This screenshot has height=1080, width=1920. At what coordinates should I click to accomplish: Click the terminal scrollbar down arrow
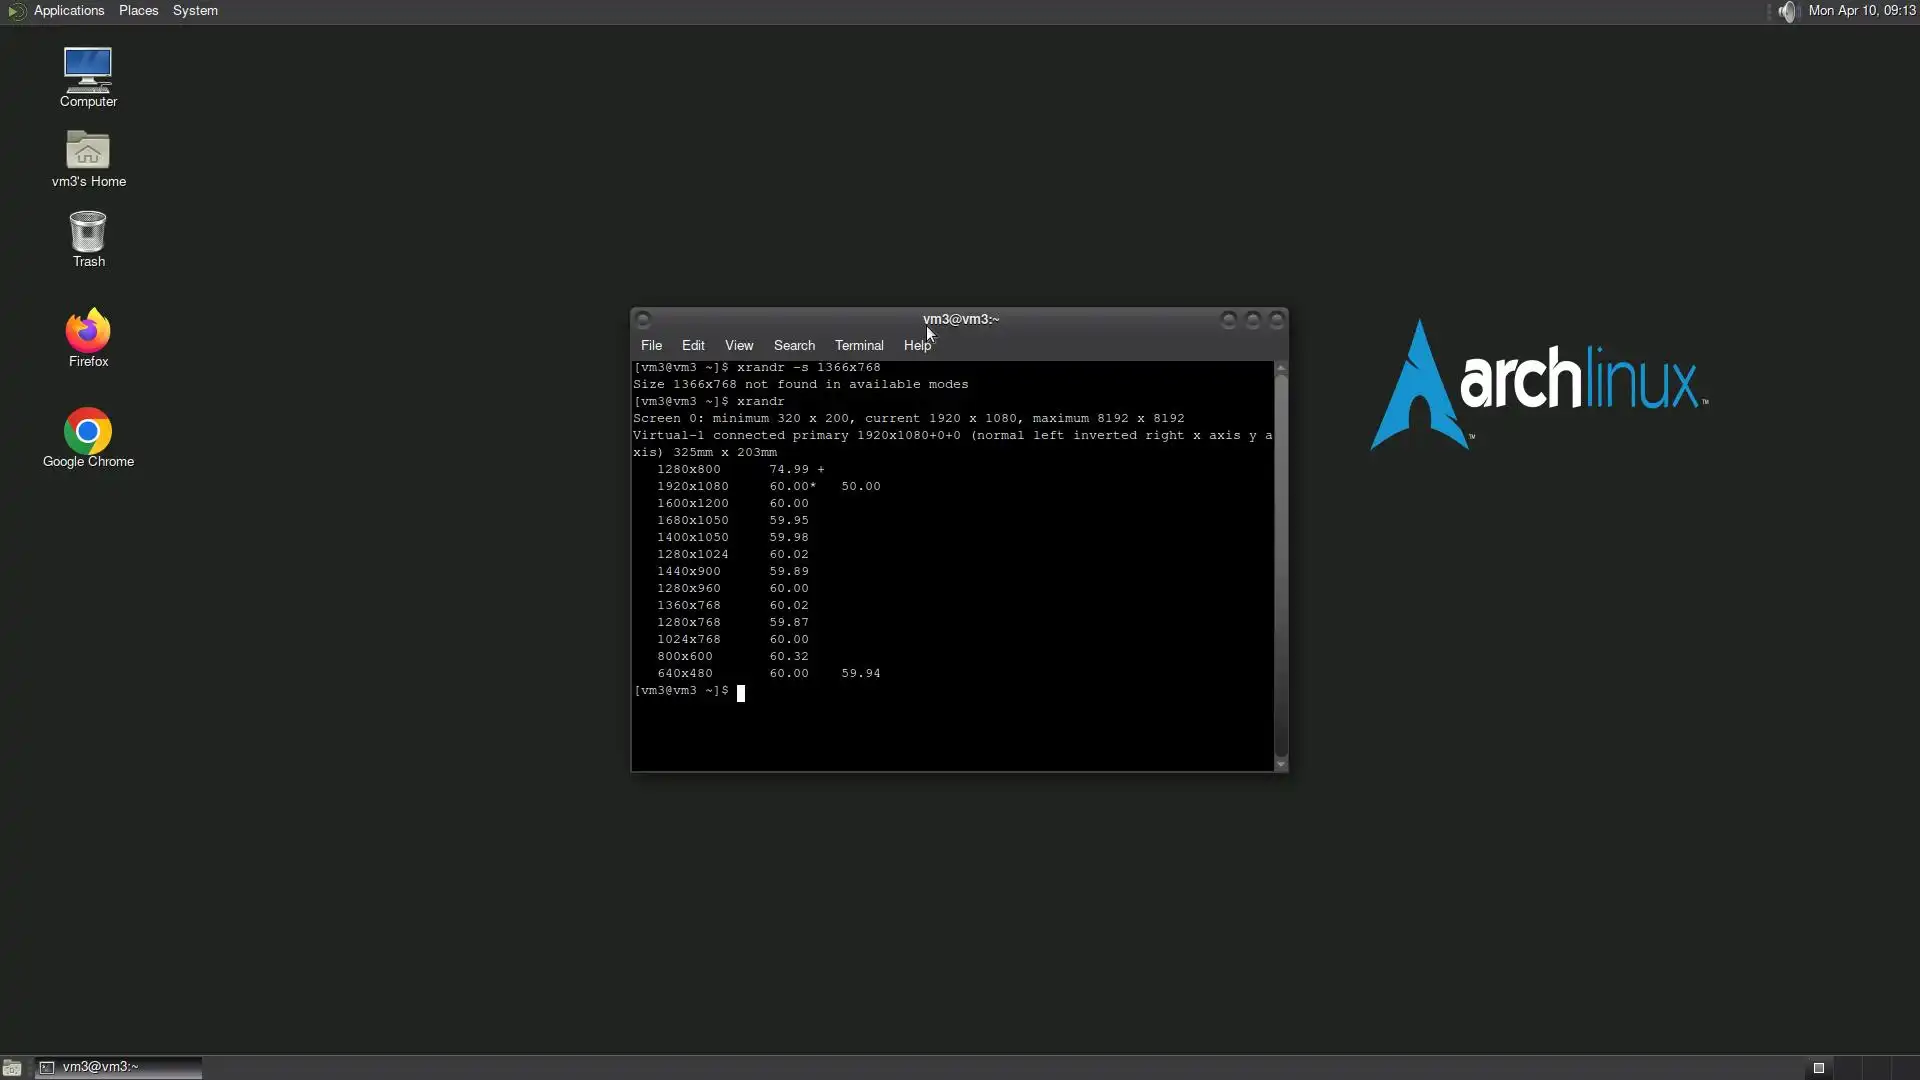click(x=1281, y=764)
